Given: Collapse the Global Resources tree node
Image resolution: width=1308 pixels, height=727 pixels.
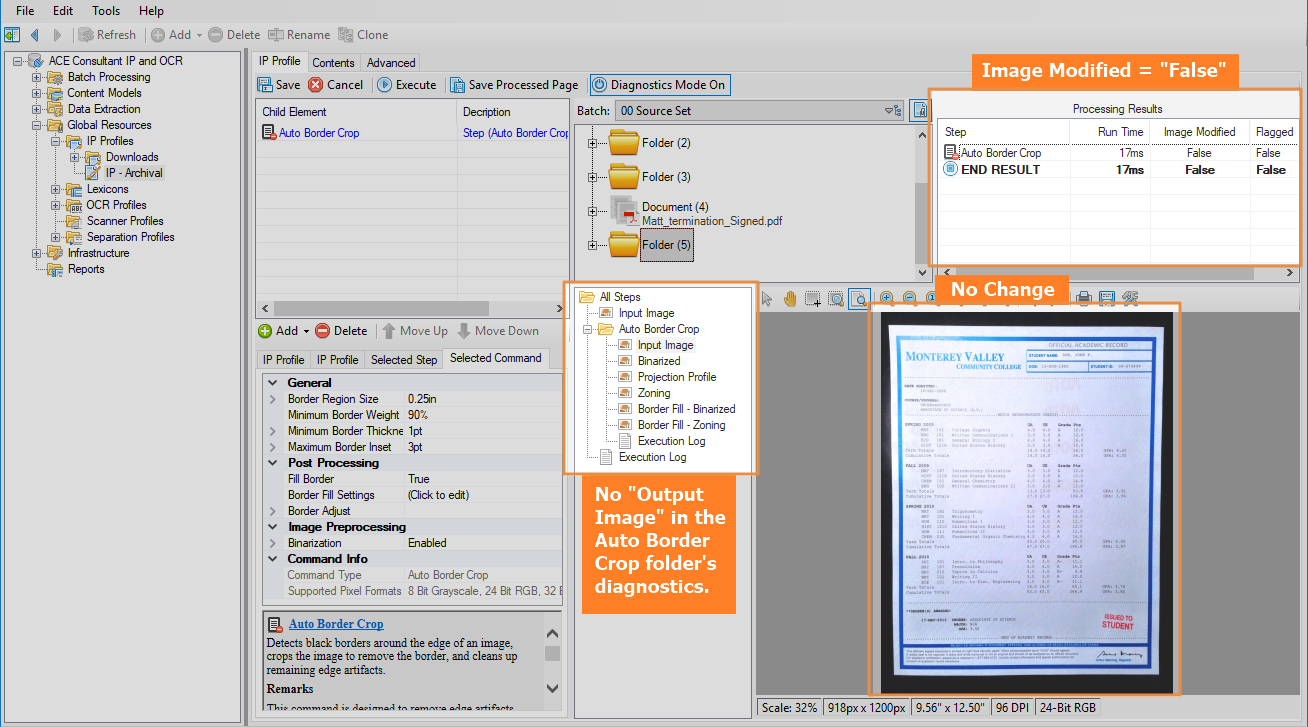Looking at the screenshot, I should (36, 125).
